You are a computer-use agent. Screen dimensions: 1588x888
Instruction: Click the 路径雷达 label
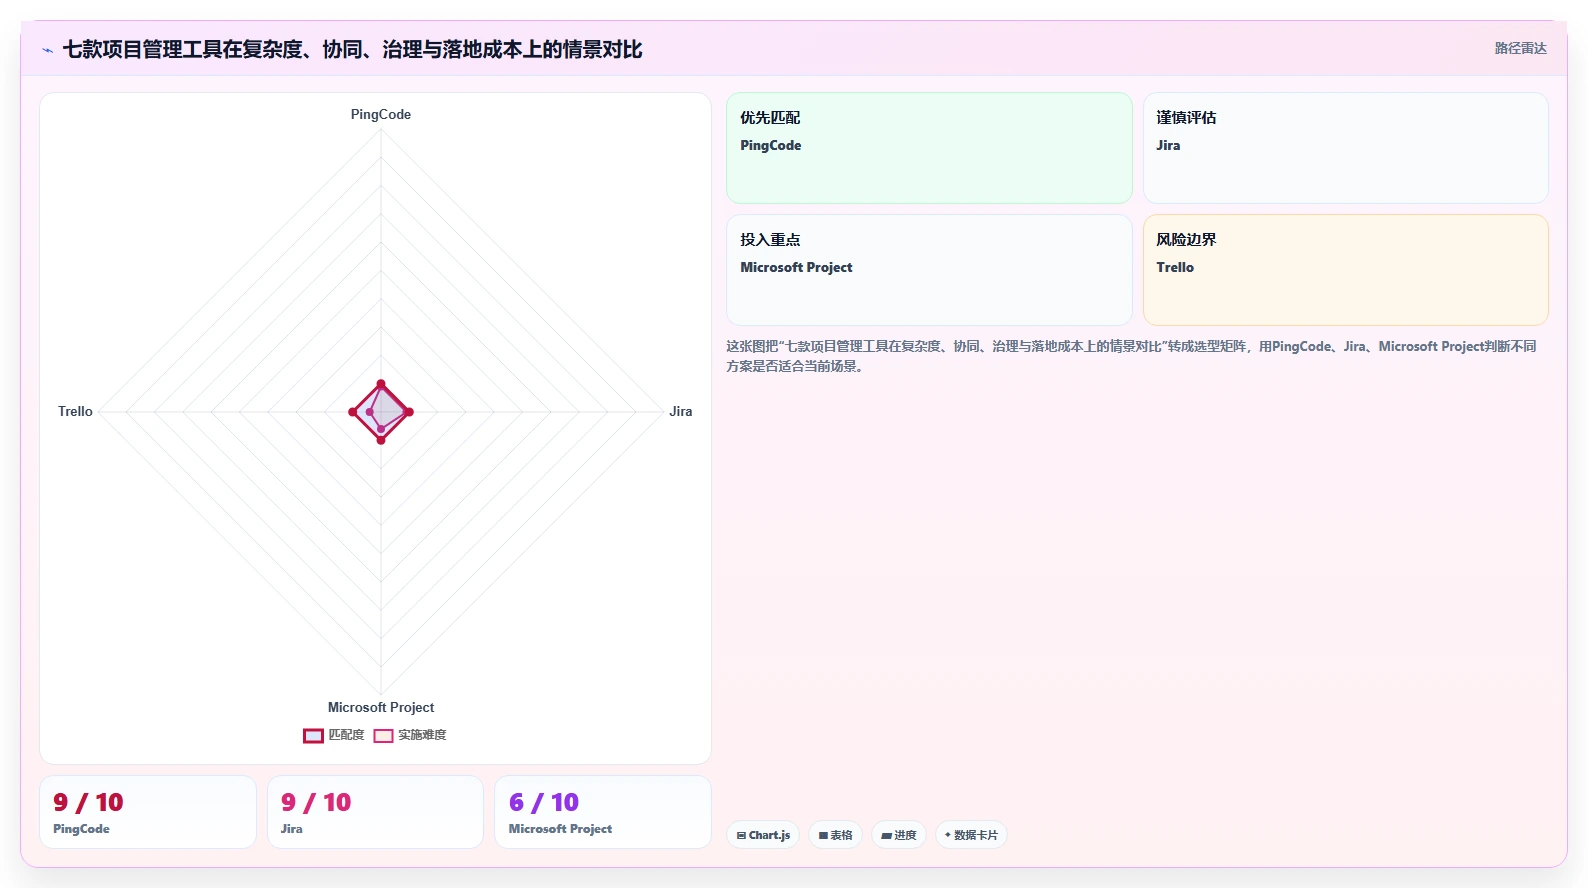click(1520, 48)
